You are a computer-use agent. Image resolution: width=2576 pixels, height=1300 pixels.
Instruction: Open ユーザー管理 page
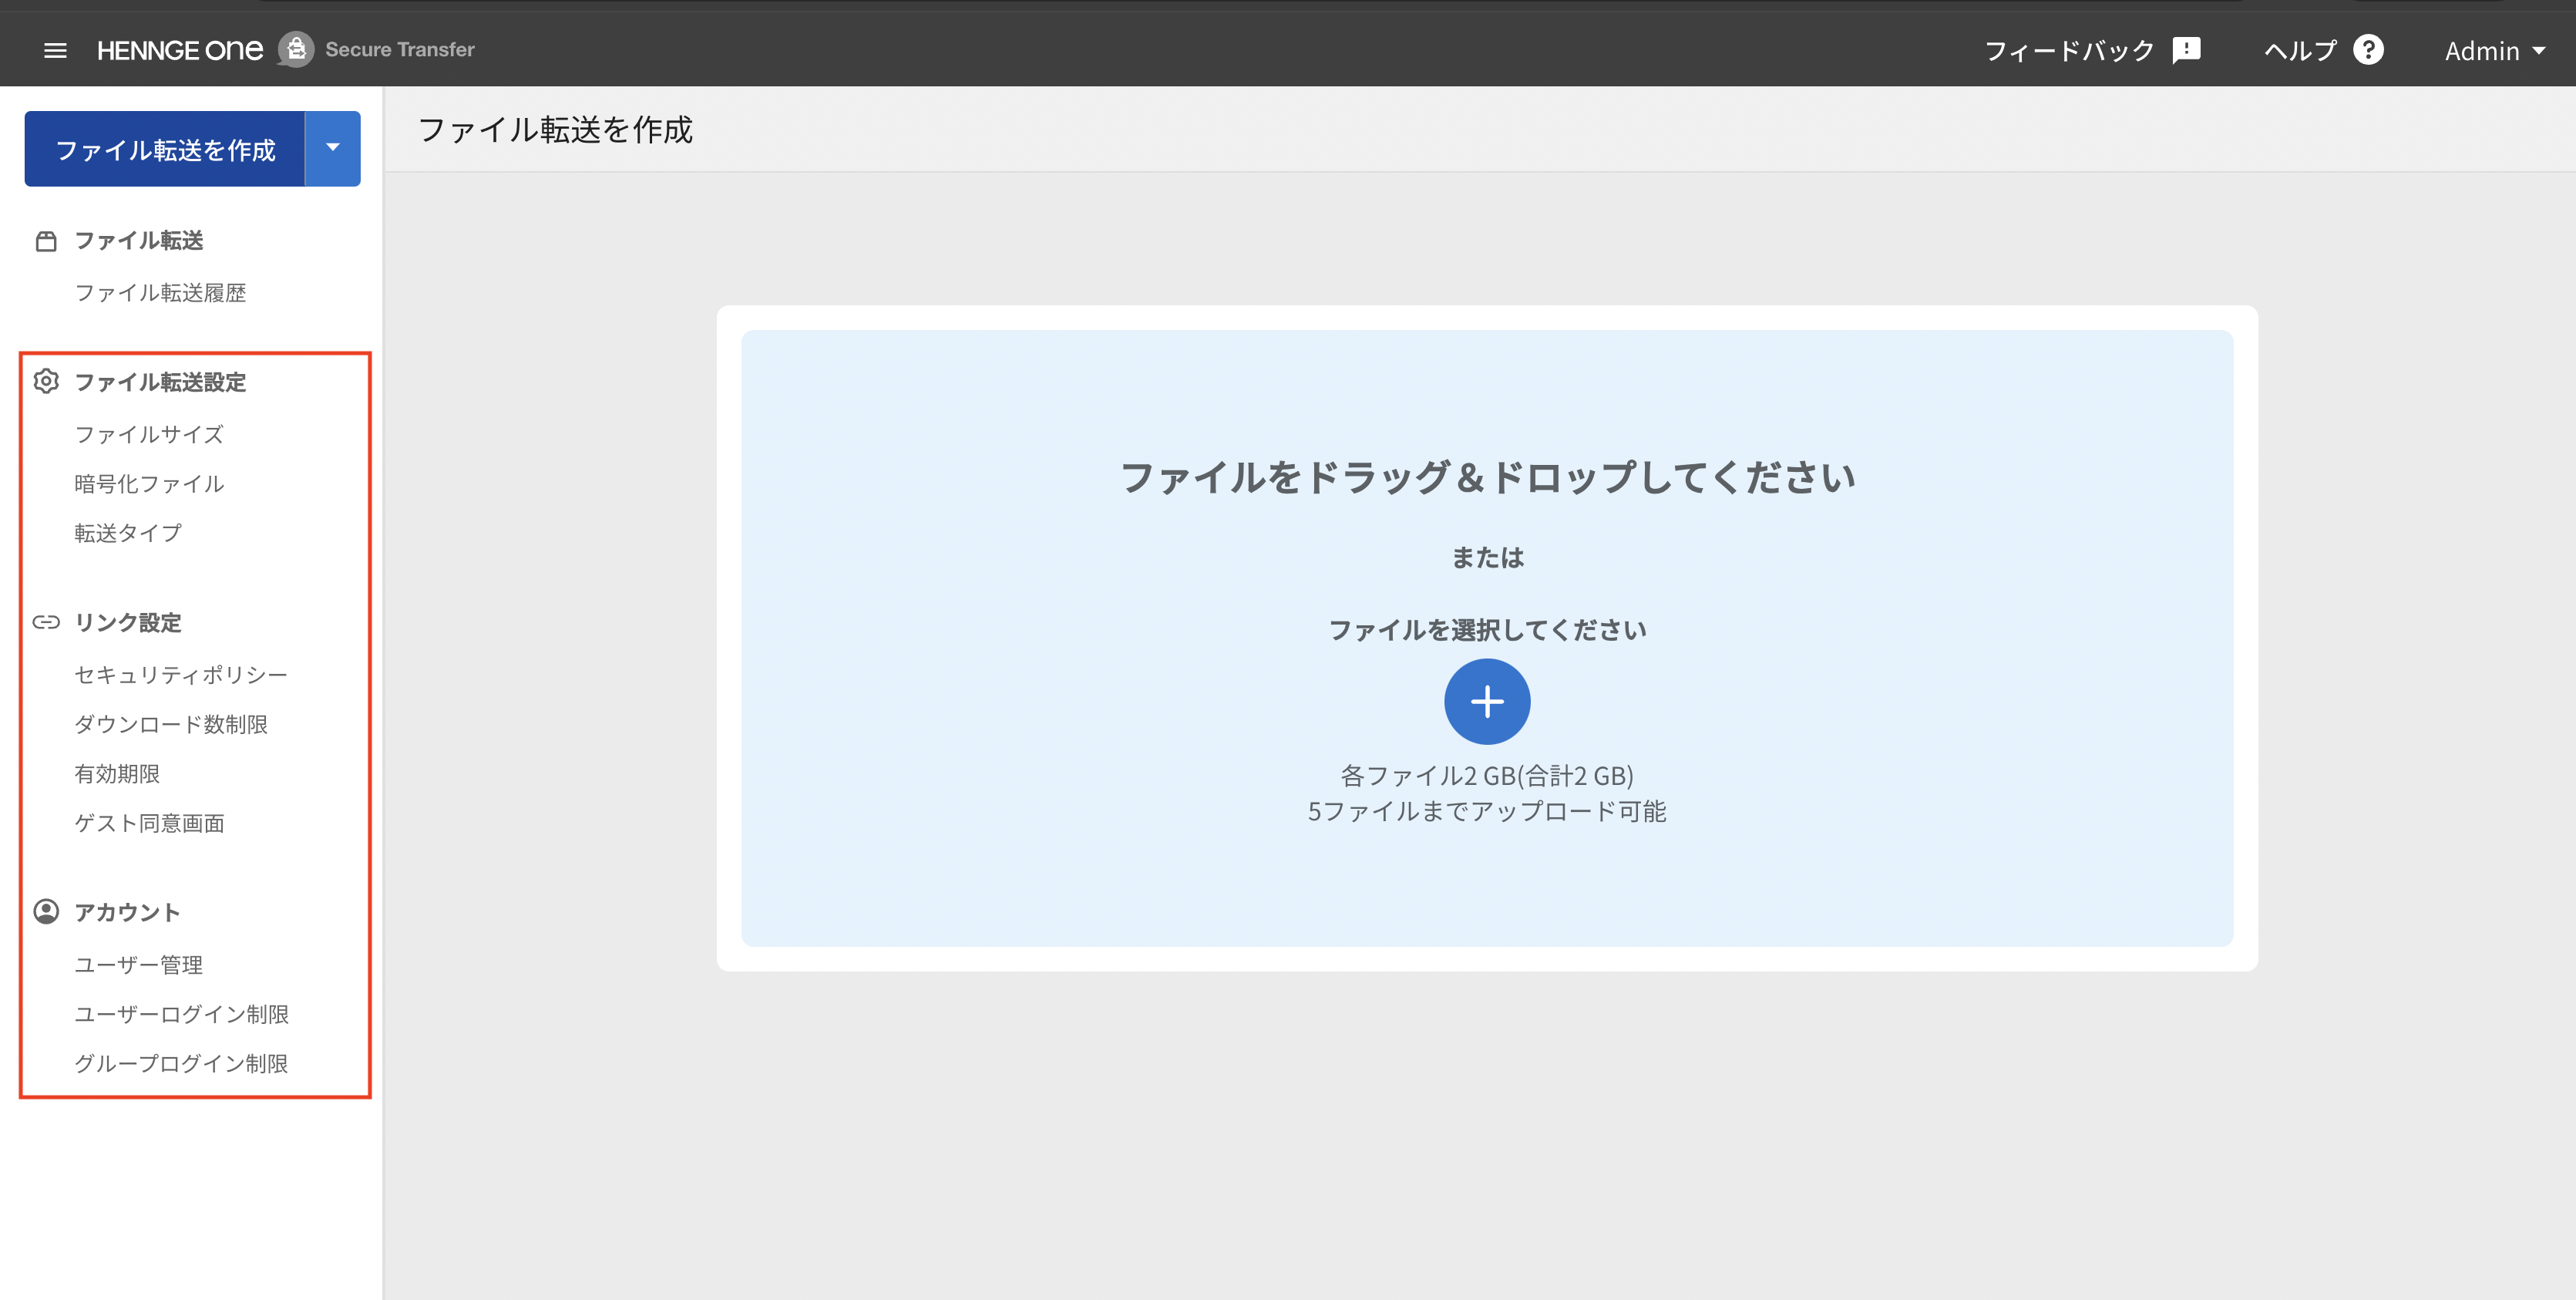[x=138, y=965]
